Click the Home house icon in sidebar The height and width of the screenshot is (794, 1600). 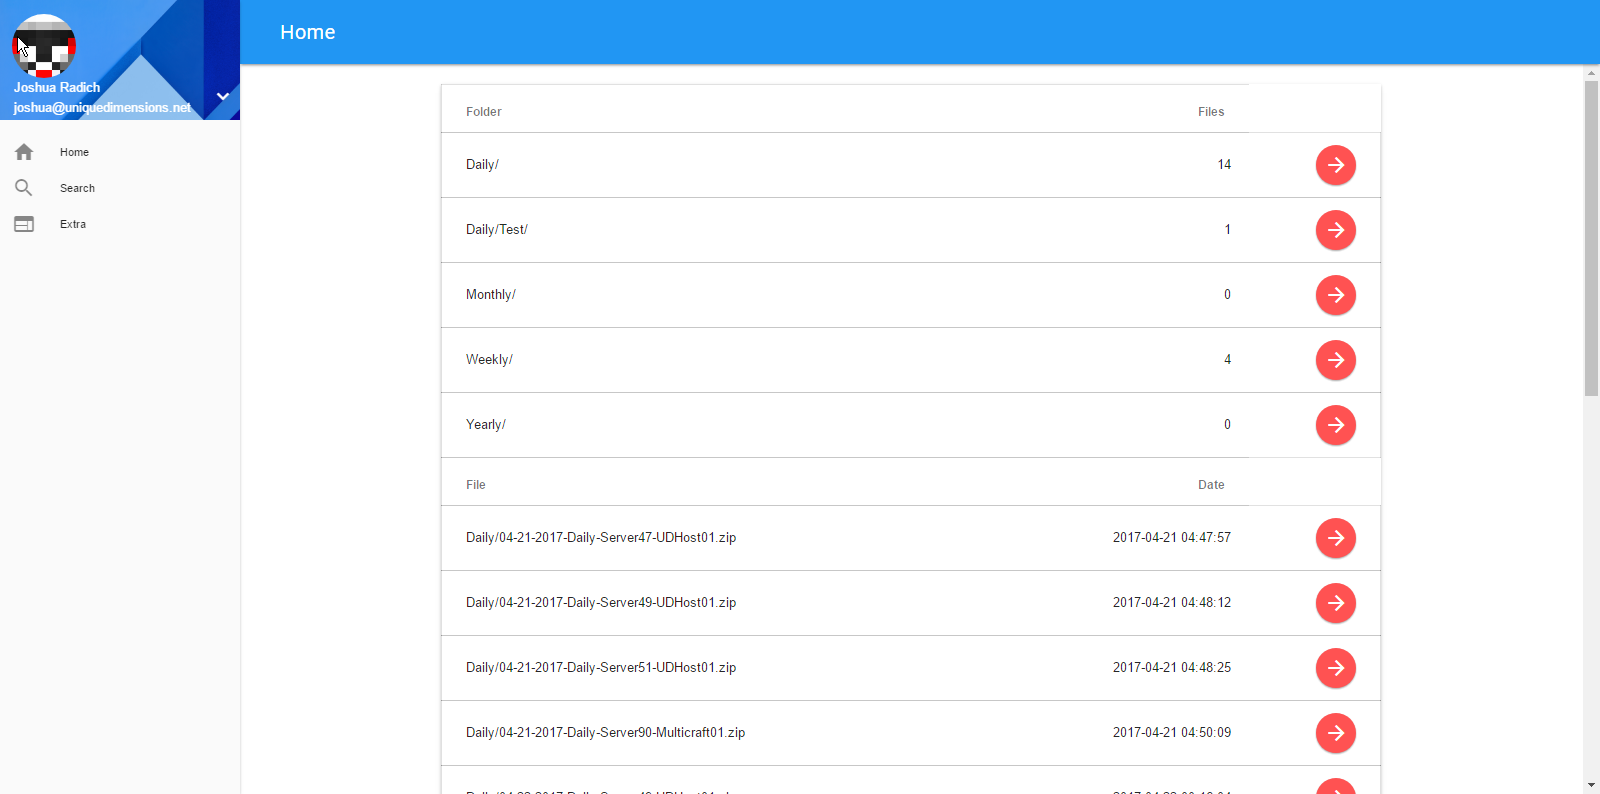[x=24, y=152]
